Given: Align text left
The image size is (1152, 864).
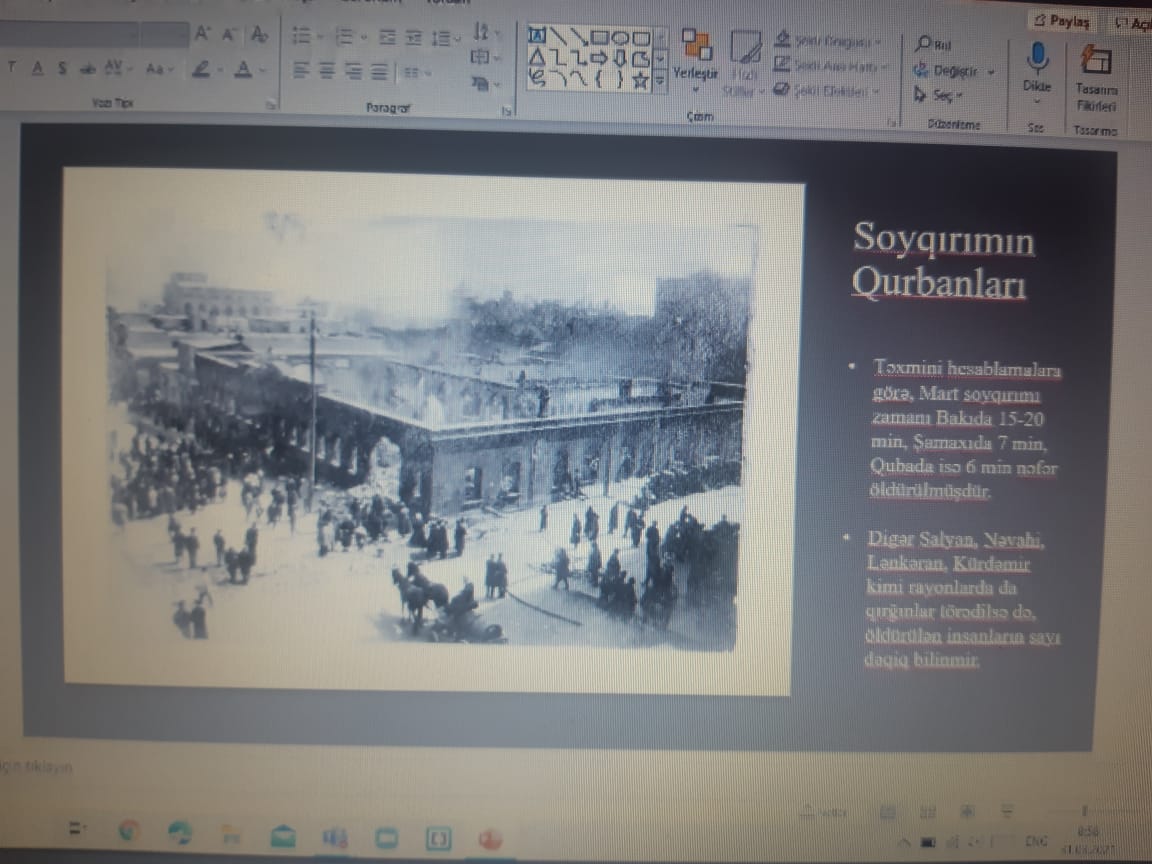Looking at the screenshot, I should click(x=301, y=71).
